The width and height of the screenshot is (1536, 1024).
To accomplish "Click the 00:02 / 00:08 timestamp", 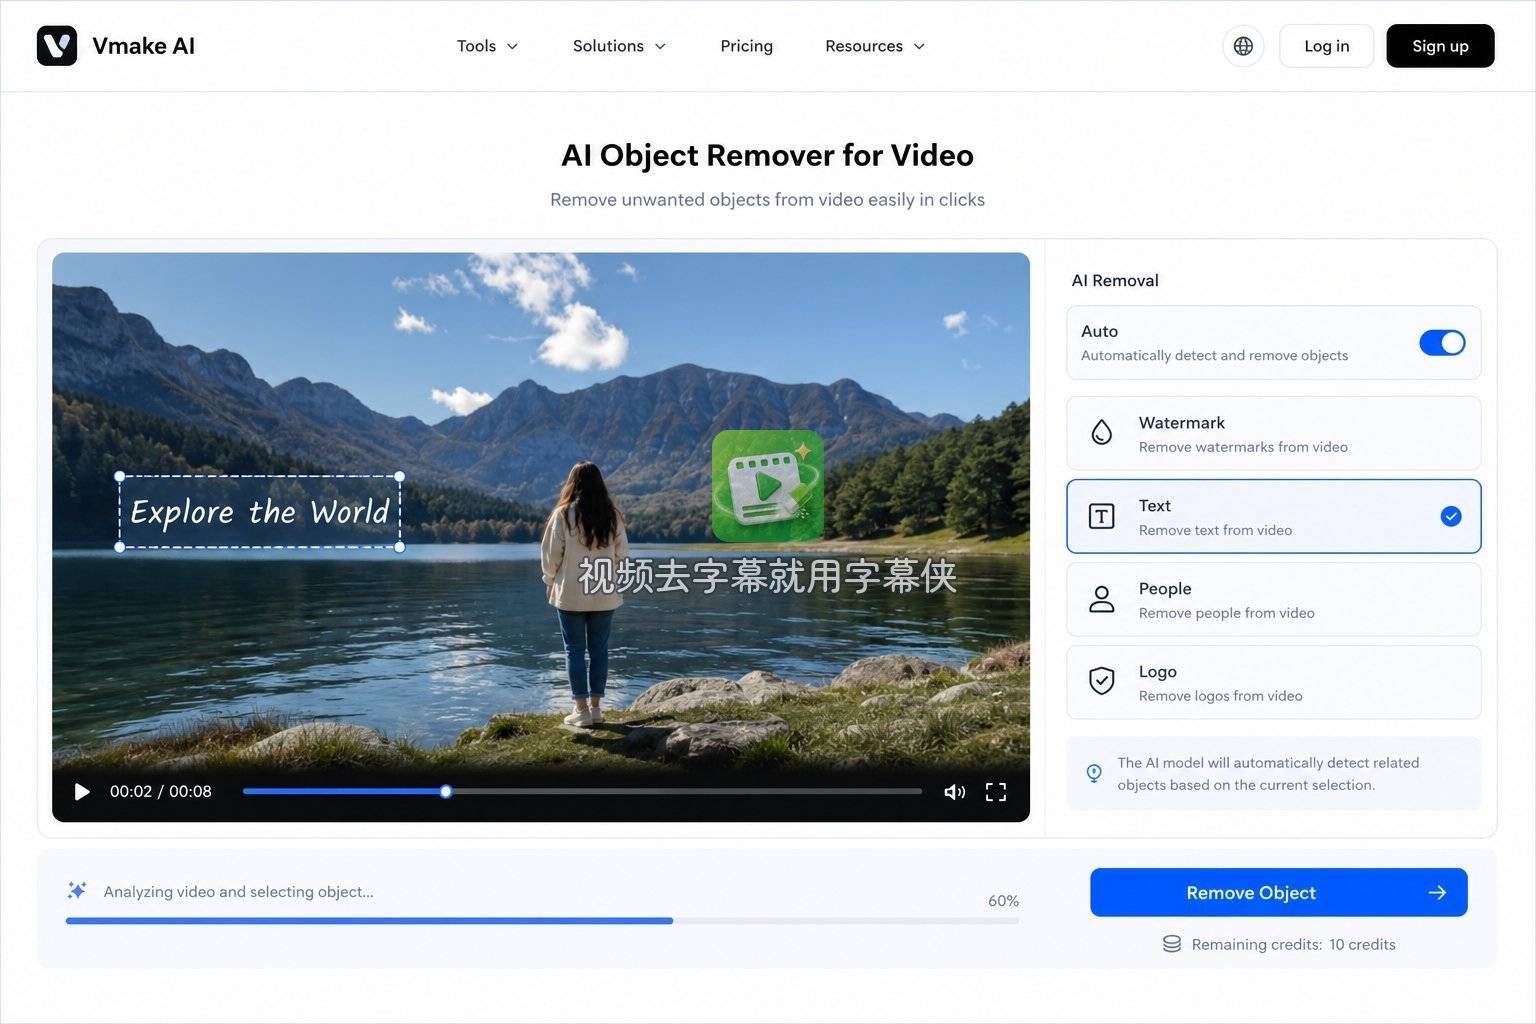I will point(161,792).
